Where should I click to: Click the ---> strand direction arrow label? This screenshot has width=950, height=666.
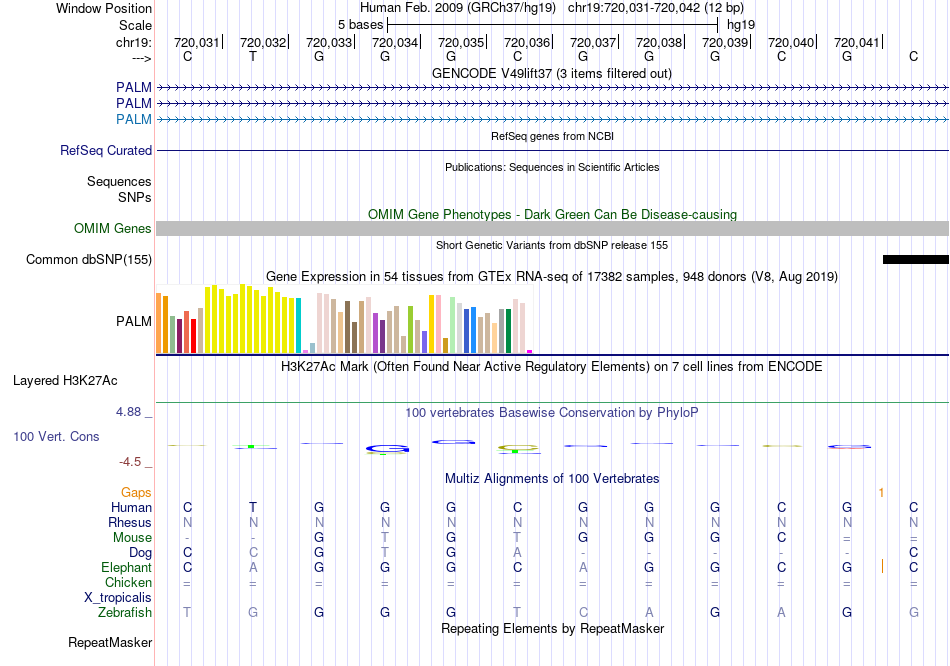click(x=142, y=58)
